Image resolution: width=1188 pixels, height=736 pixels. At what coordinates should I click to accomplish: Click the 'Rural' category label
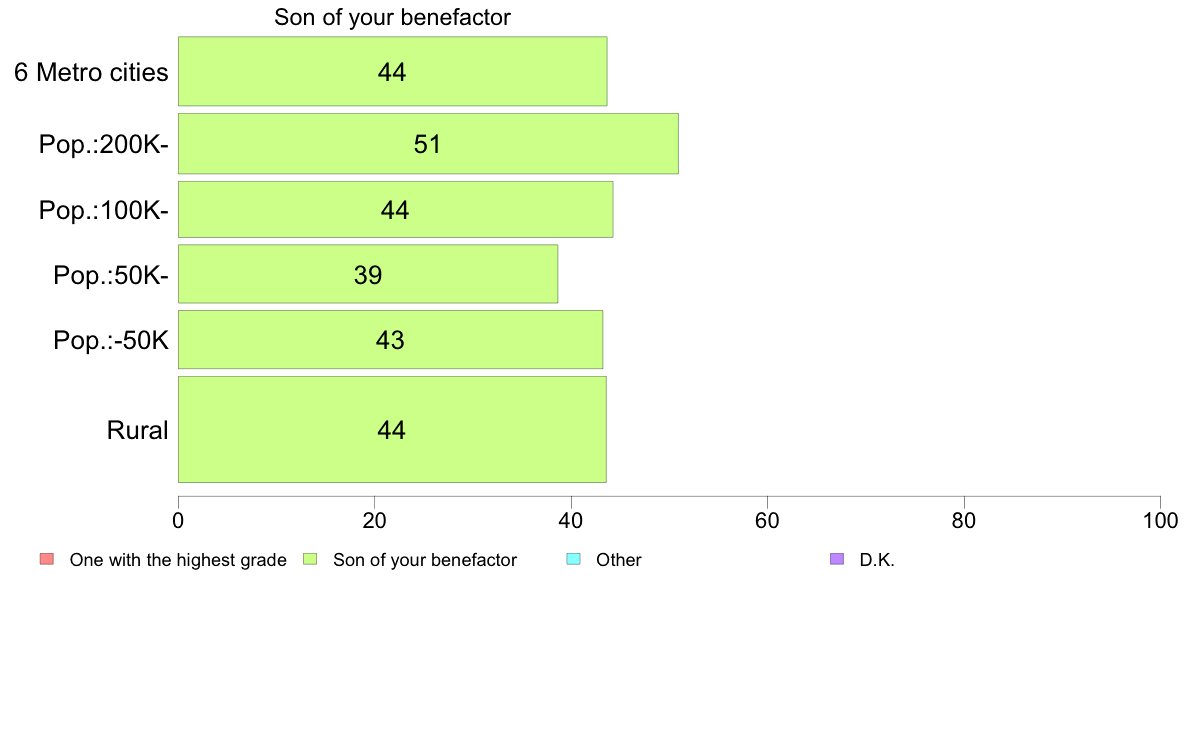click(x=138, y=430)
